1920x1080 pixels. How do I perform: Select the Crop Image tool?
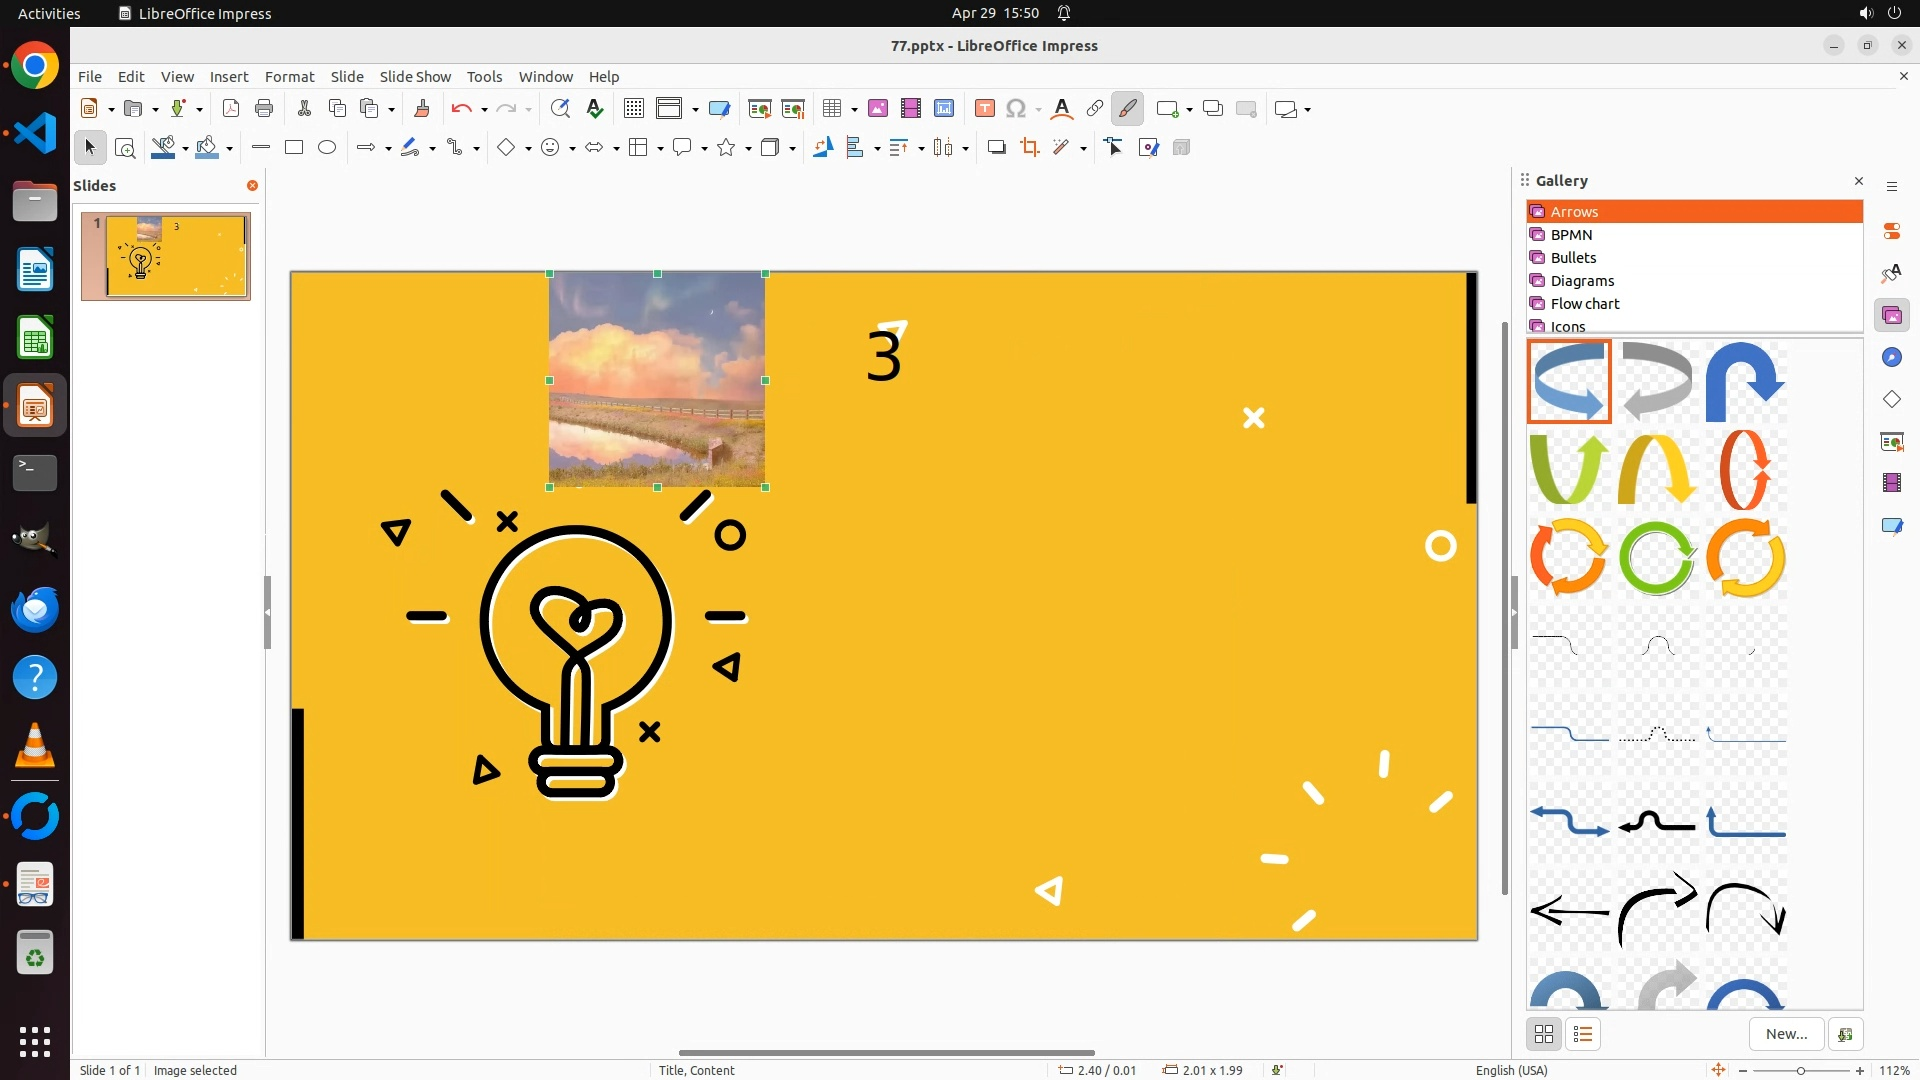pos(1029,148)
